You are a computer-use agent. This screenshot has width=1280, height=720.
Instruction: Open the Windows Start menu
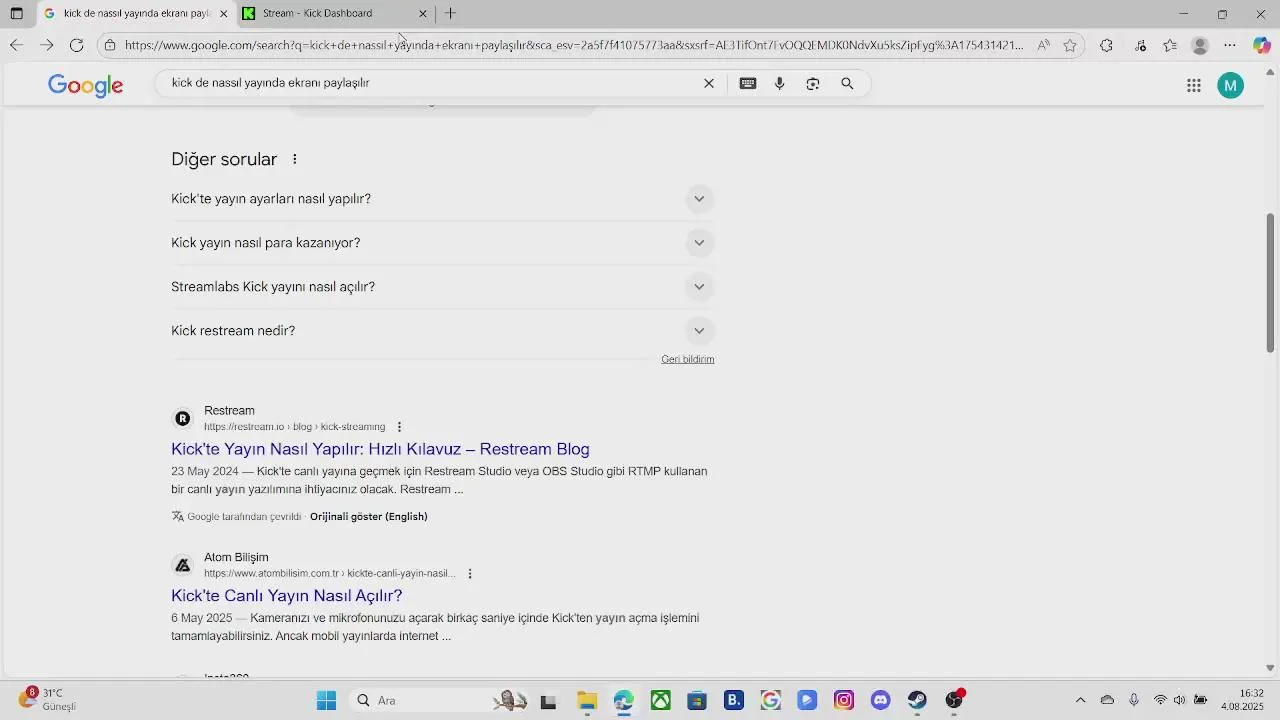(x=326, y=700)
